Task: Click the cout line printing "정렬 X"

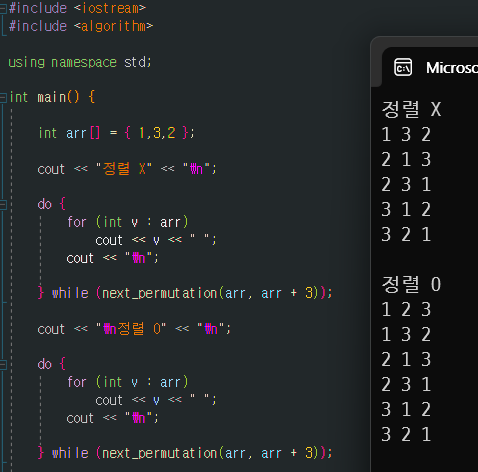Action: coord(127,169)
